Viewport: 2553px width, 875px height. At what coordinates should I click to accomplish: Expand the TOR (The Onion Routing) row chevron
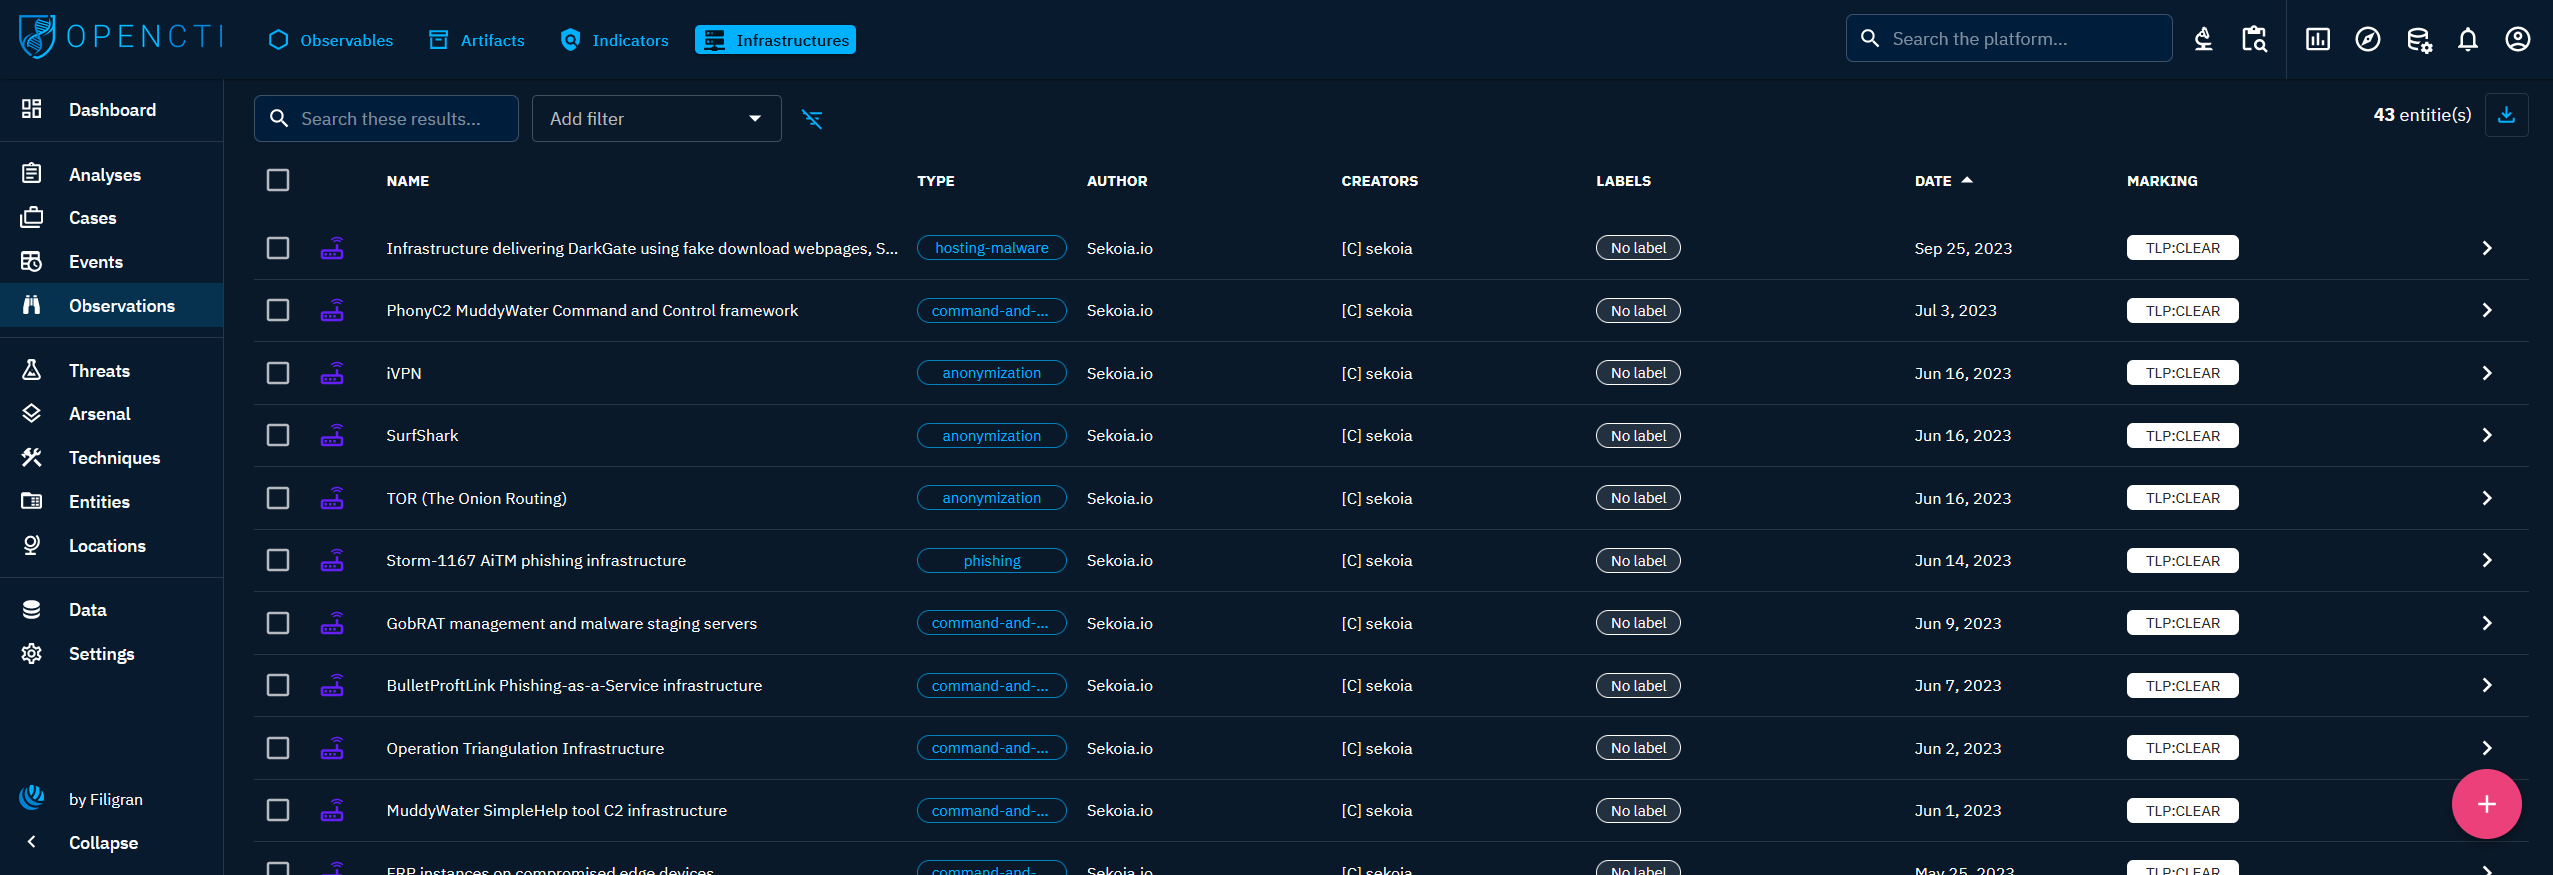tap(2486, 498)
